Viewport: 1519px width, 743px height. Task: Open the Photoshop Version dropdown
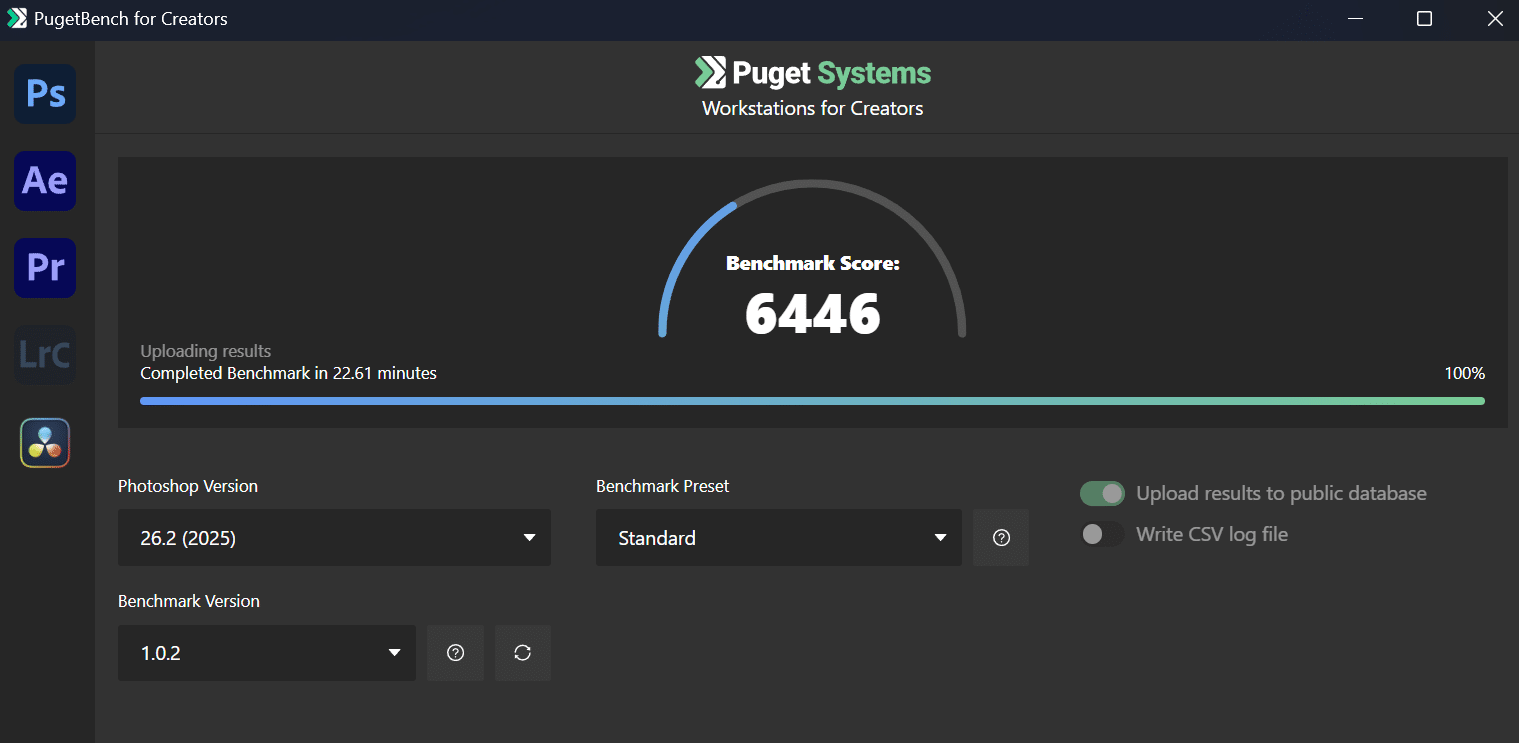[x=334, y=538]
